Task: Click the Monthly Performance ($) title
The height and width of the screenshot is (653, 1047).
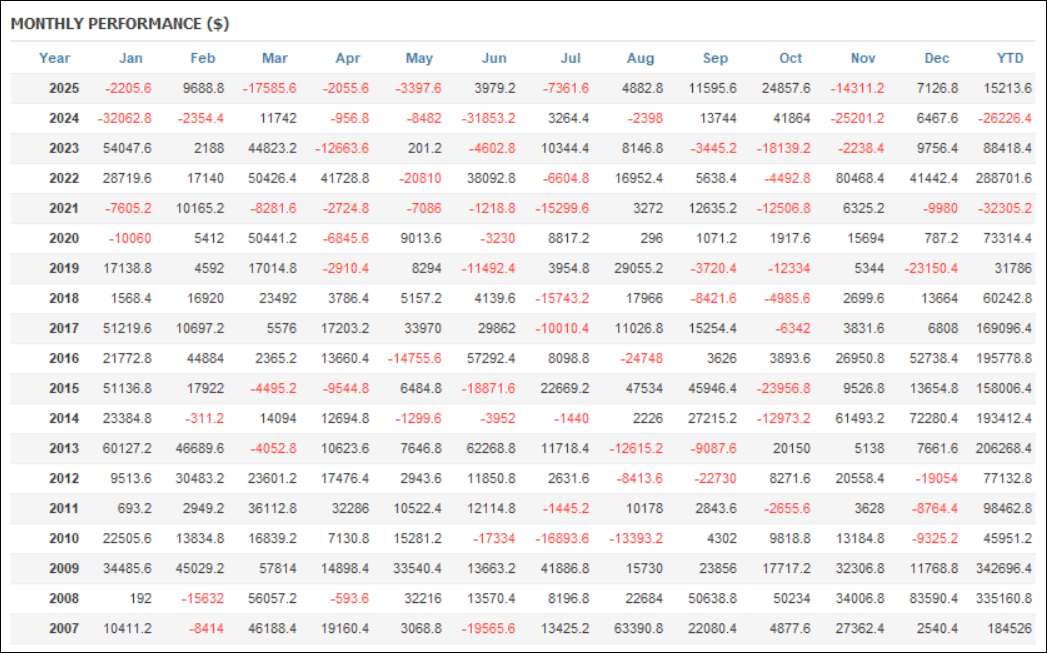Action: tap(120, 23)
